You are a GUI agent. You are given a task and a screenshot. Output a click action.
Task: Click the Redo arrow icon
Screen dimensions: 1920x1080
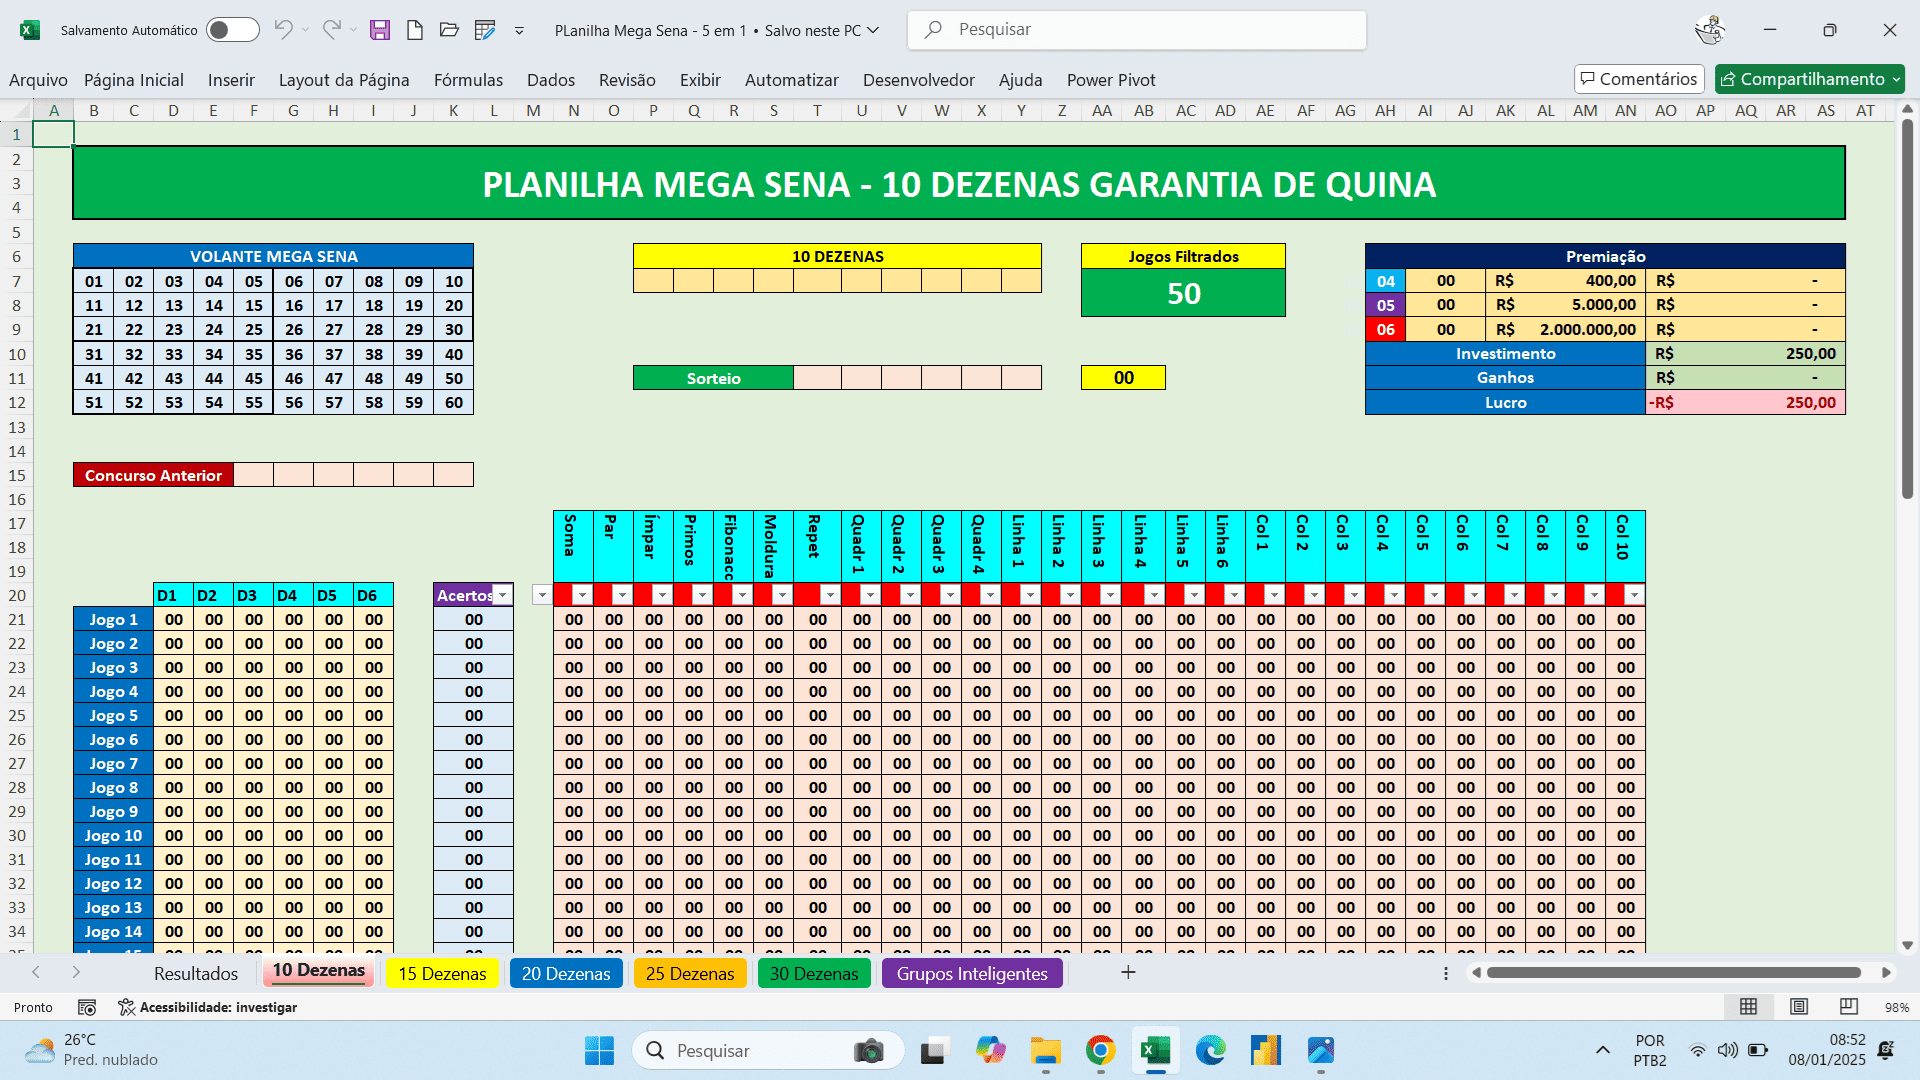coord(331,30)
